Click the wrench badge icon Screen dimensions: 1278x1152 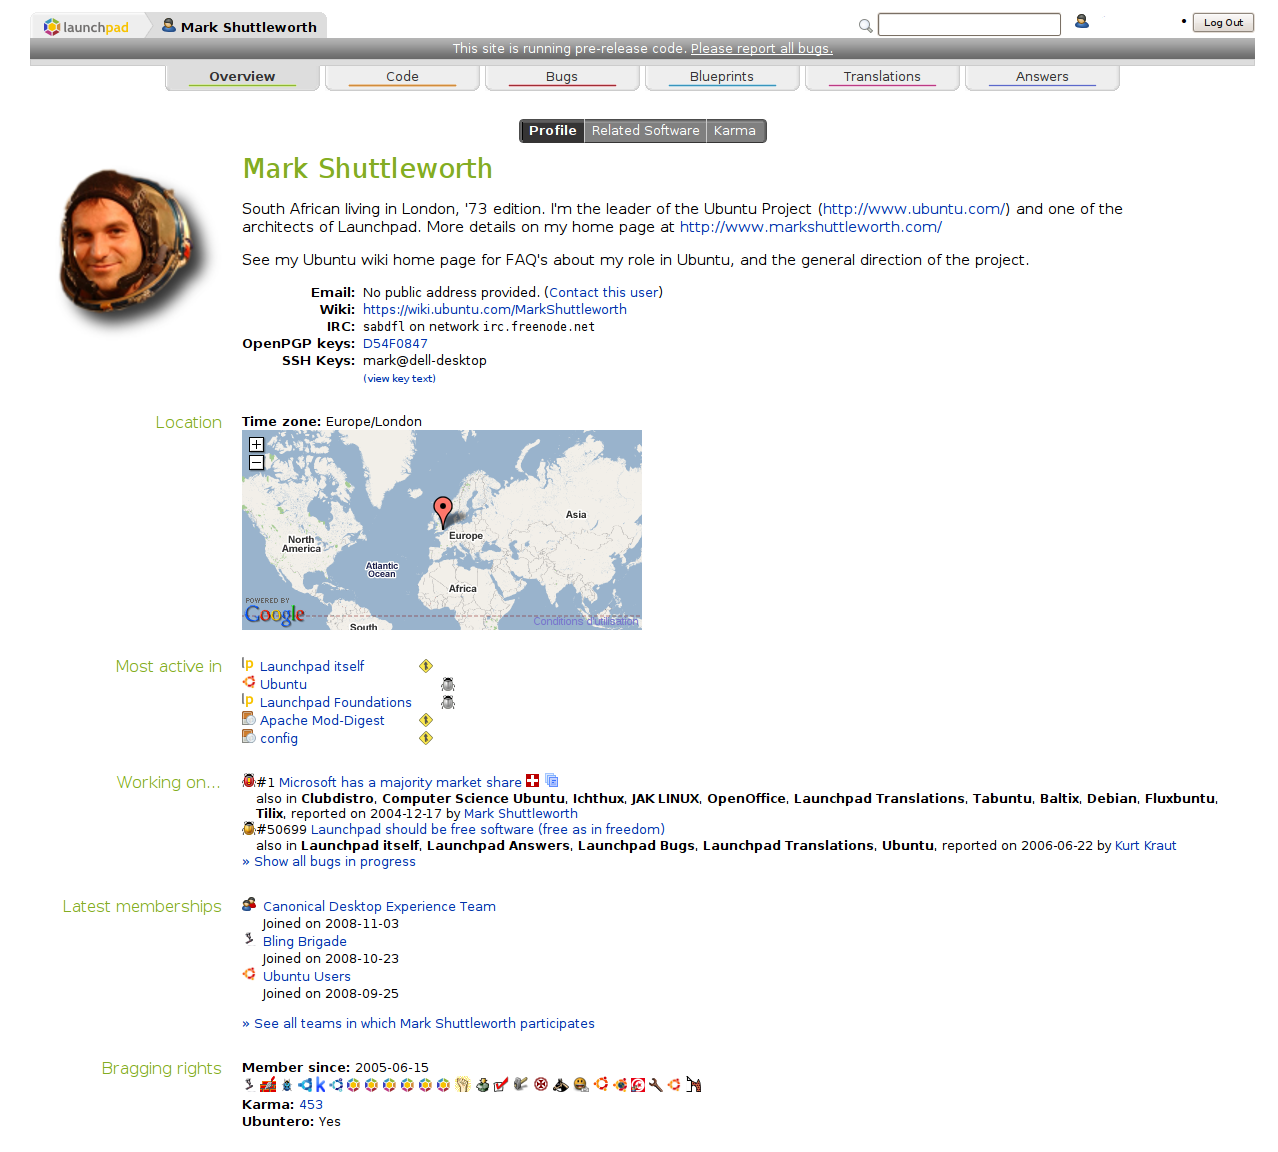(x=656, y=1085)
